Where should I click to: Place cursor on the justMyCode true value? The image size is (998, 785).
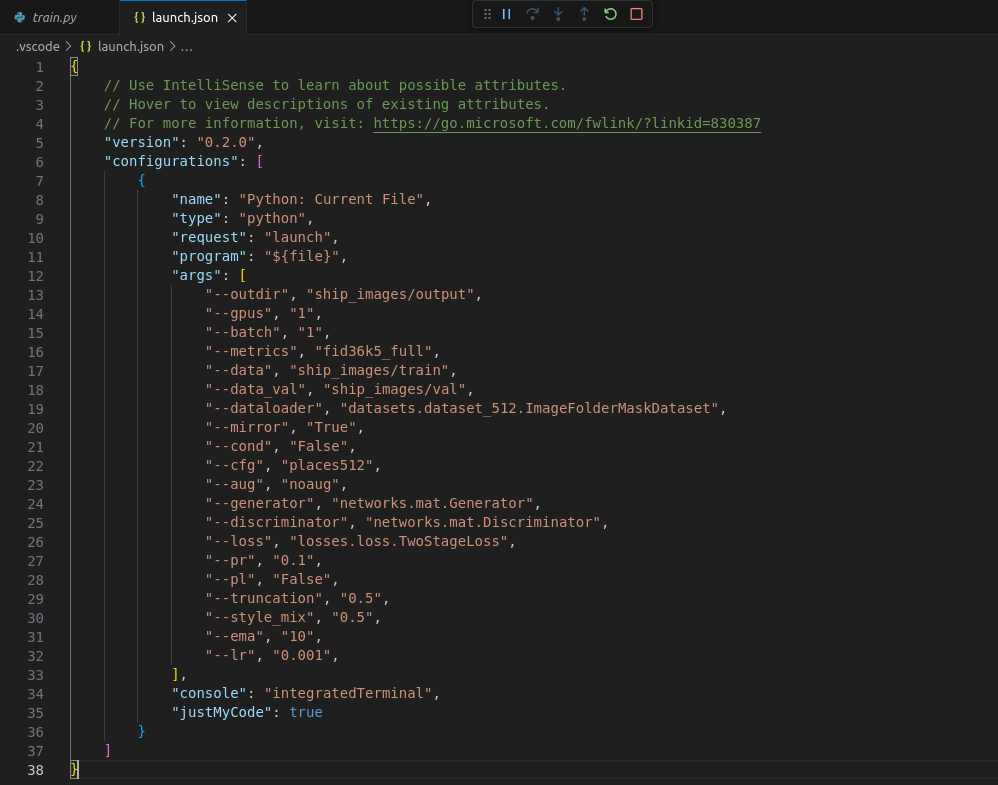307,712
